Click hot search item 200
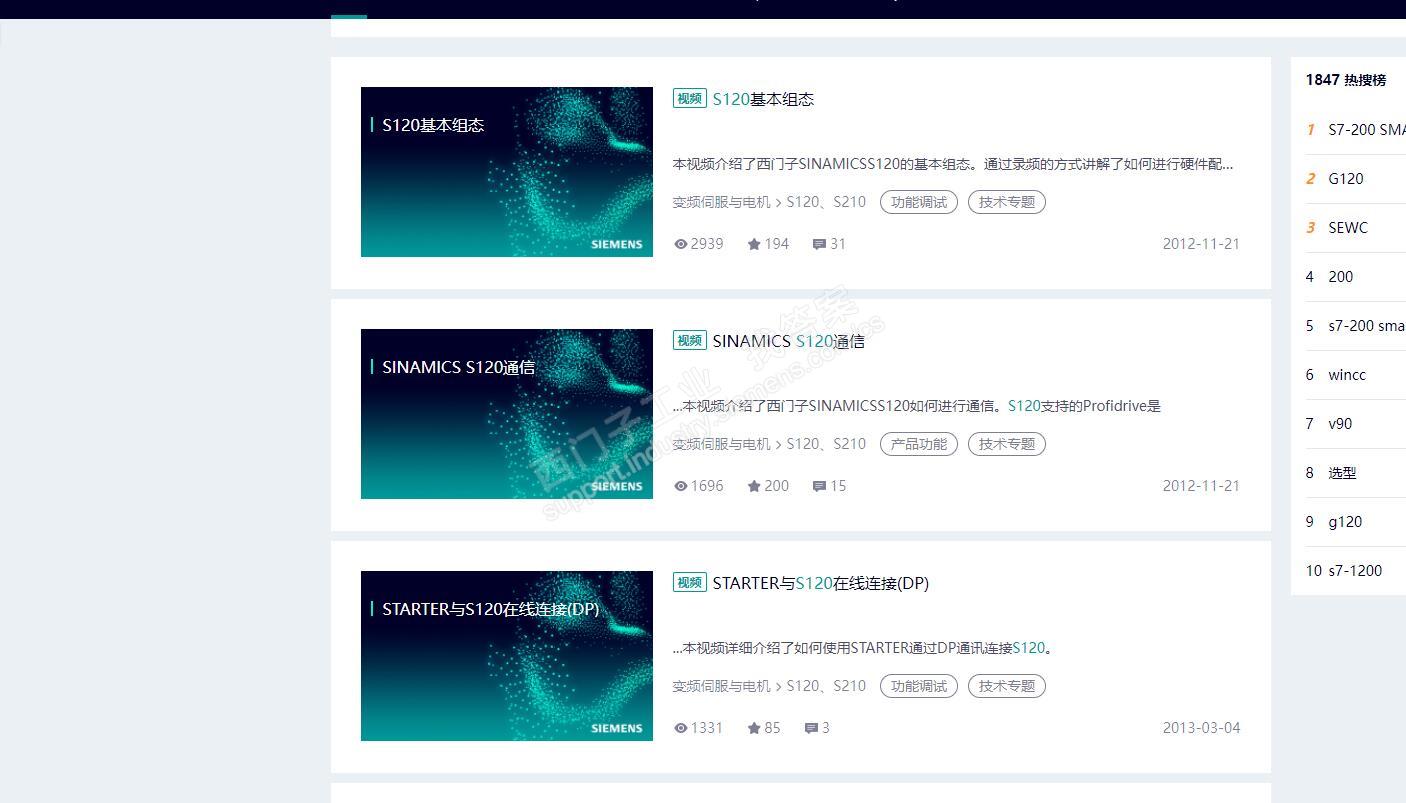This screenshot has width=1406, height=803. [x=1341, y=277]
